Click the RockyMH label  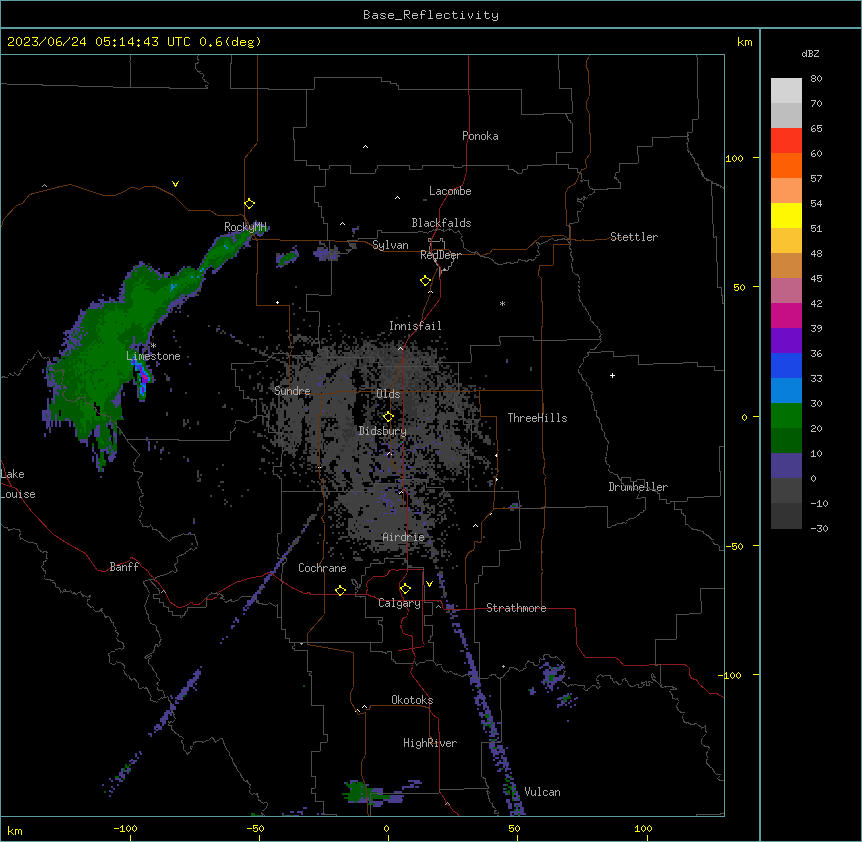[245, 227]
